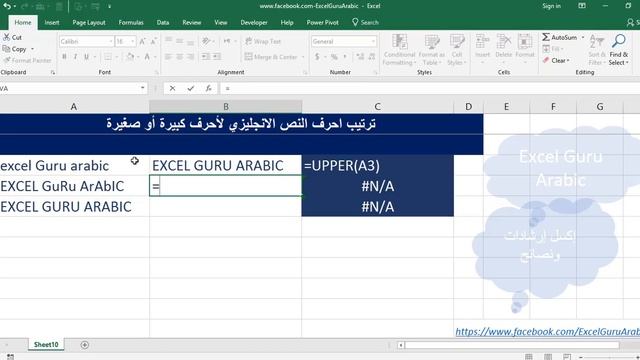The image size is (640, 360).
Task: Select column B header
Action: (226, 107)
